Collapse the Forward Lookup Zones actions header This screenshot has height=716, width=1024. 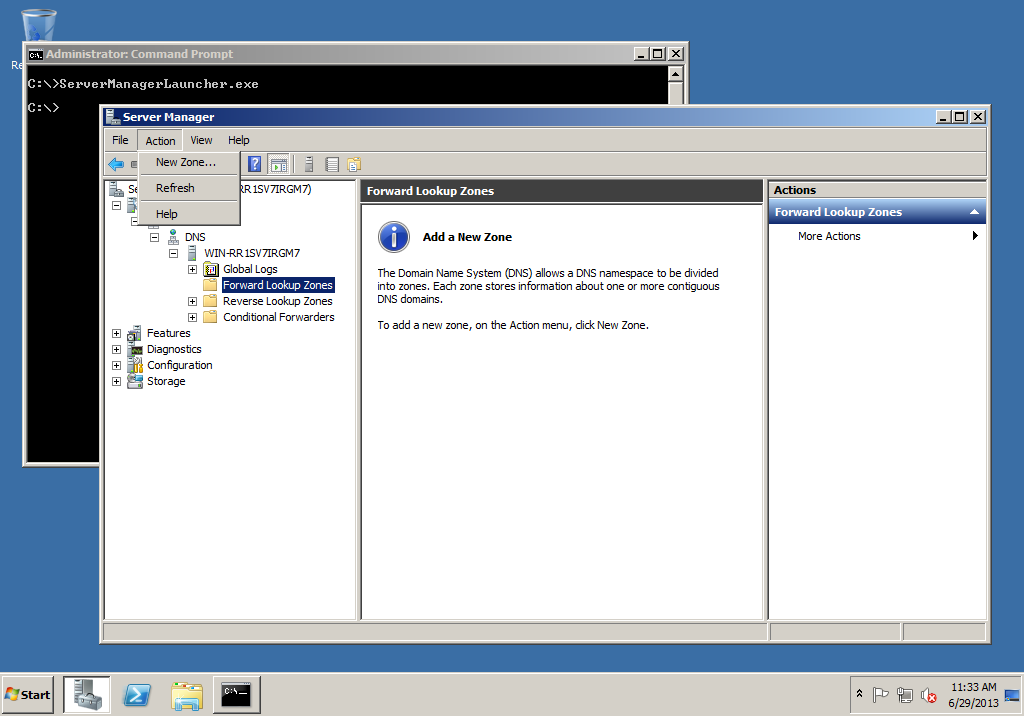click(x=974, y=212)
